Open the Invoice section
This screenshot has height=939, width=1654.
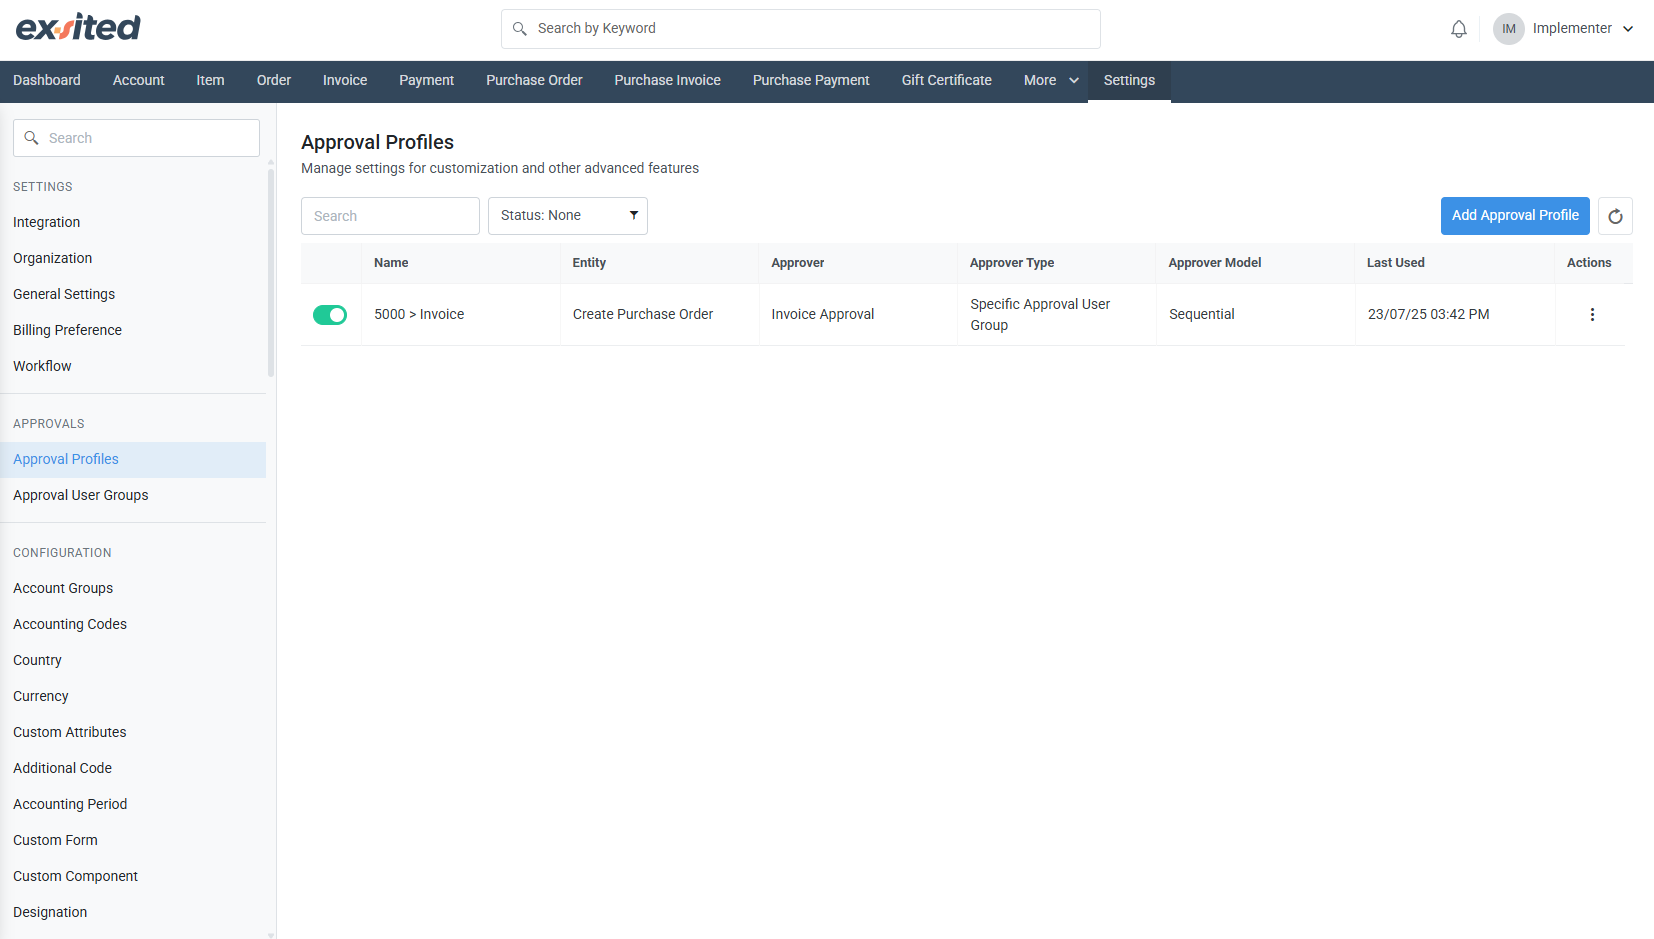[x=345, y=81]
